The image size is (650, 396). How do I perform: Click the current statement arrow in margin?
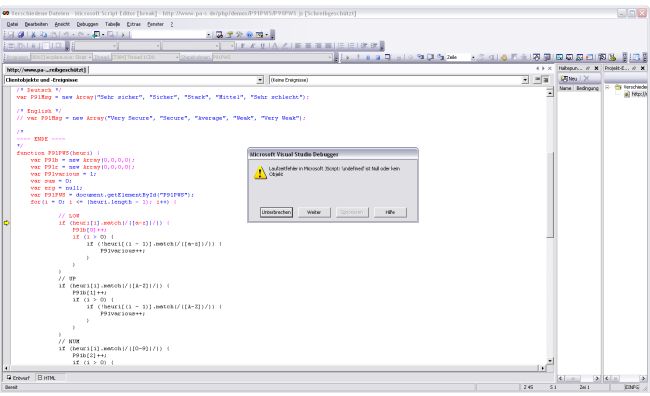point(6,223)
